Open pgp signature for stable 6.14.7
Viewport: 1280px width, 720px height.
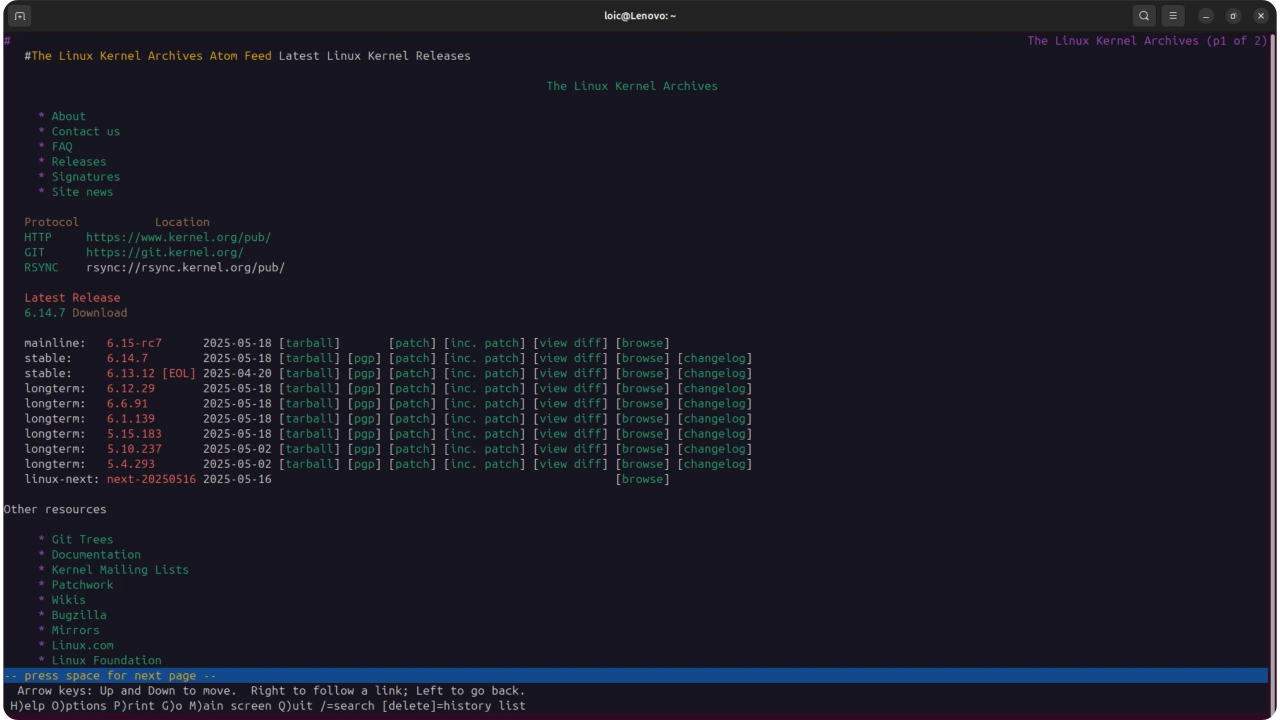coord(364,358)
